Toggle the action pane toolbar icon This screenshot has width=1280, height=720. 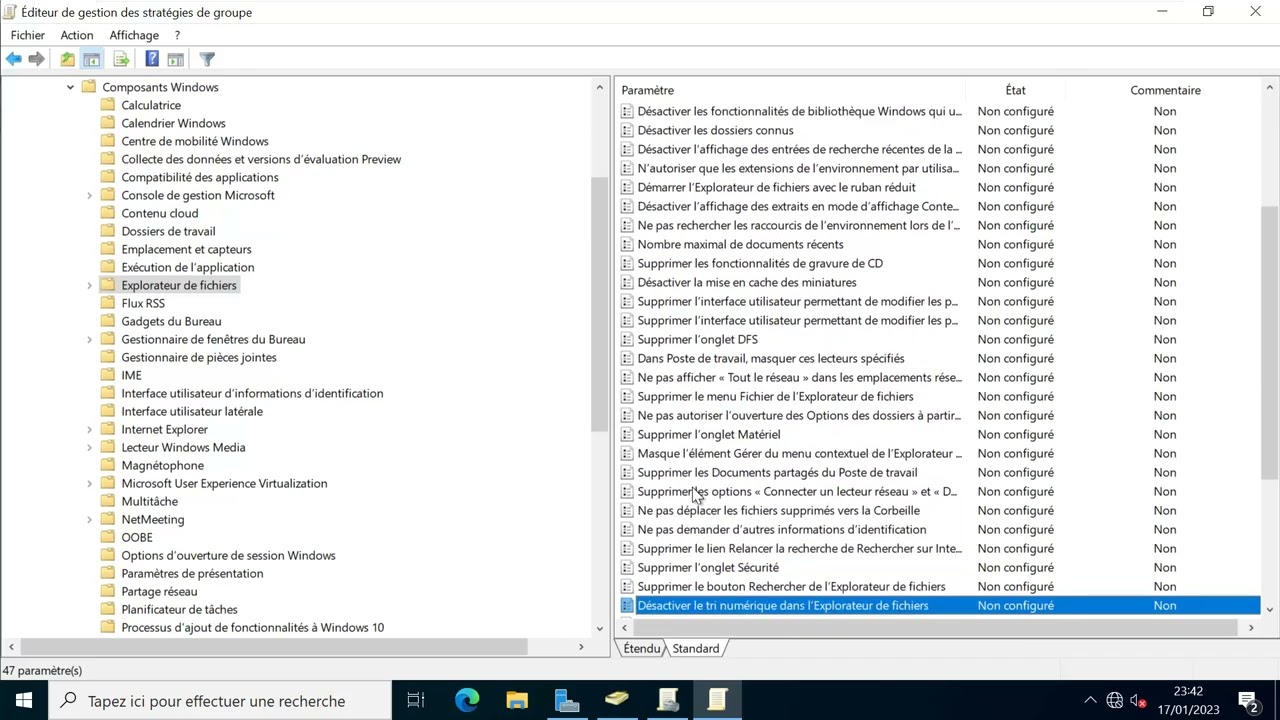175,59
